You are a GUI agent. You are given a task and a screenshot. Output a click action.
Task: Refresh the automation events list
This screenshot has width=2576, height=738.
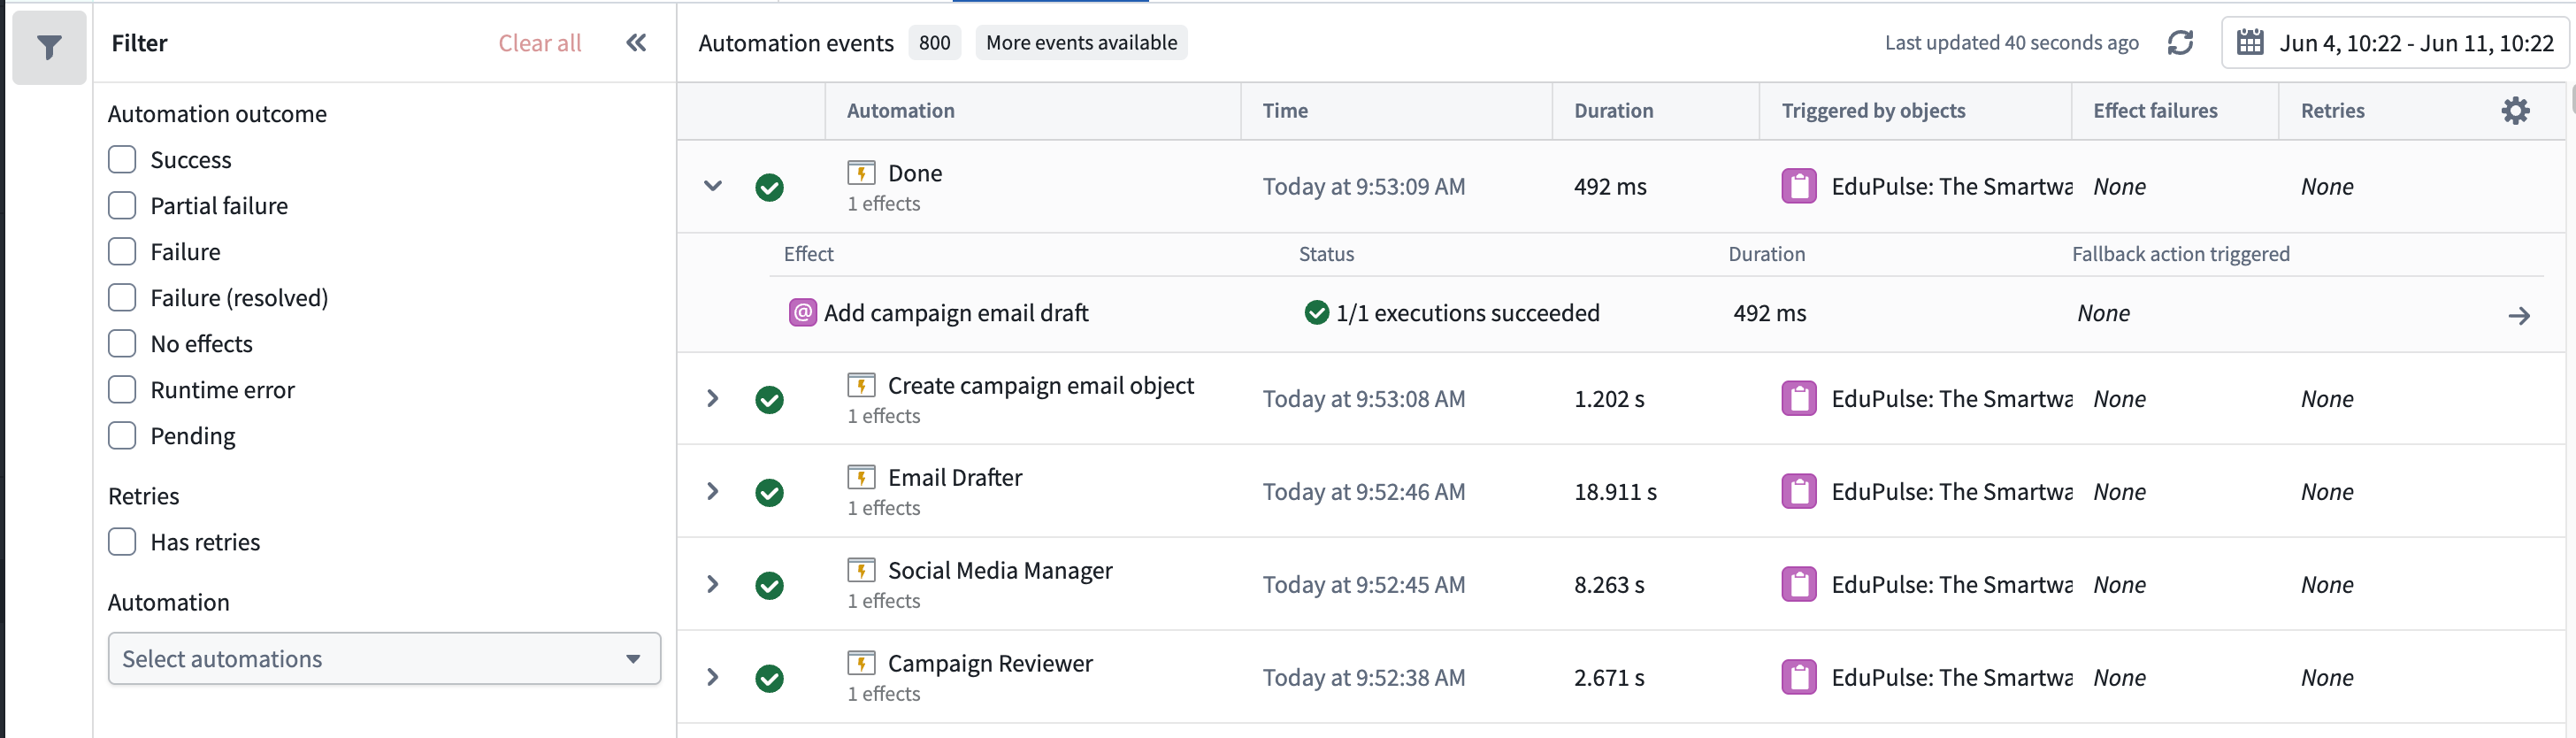pyautogui.click(x=2180, y=43)
